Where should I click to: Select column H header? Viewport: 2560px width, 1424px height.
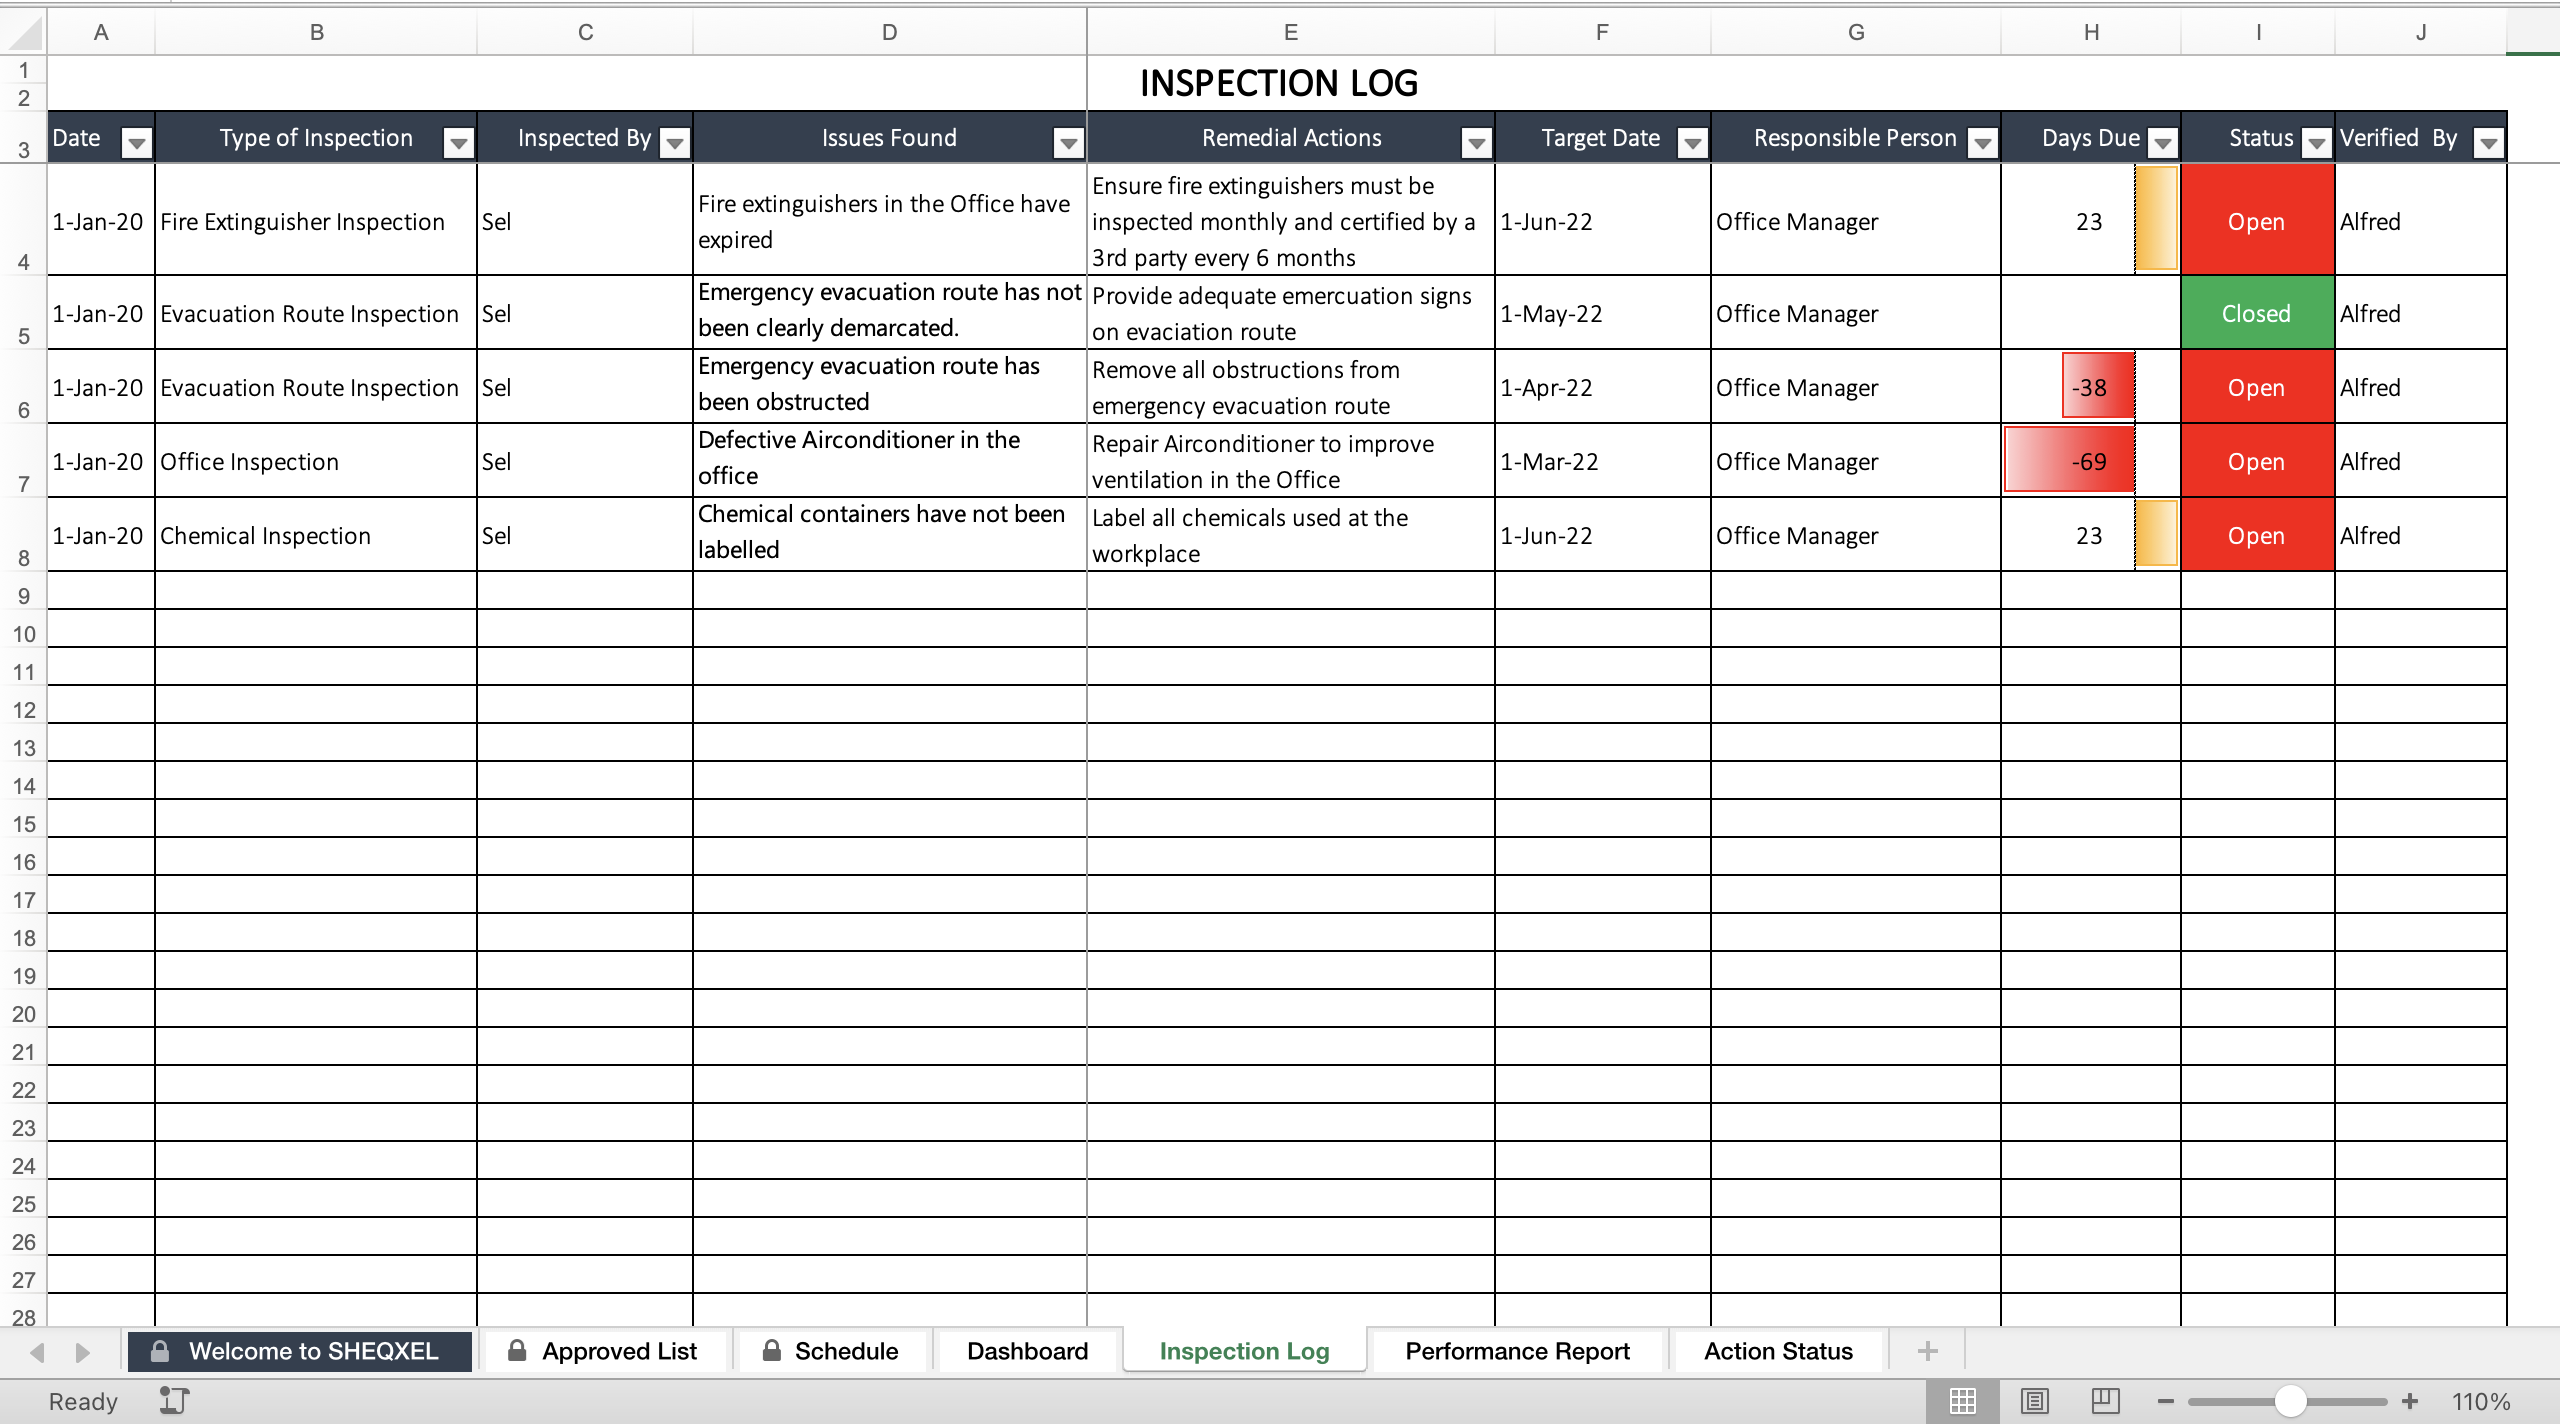point(2091,32)
